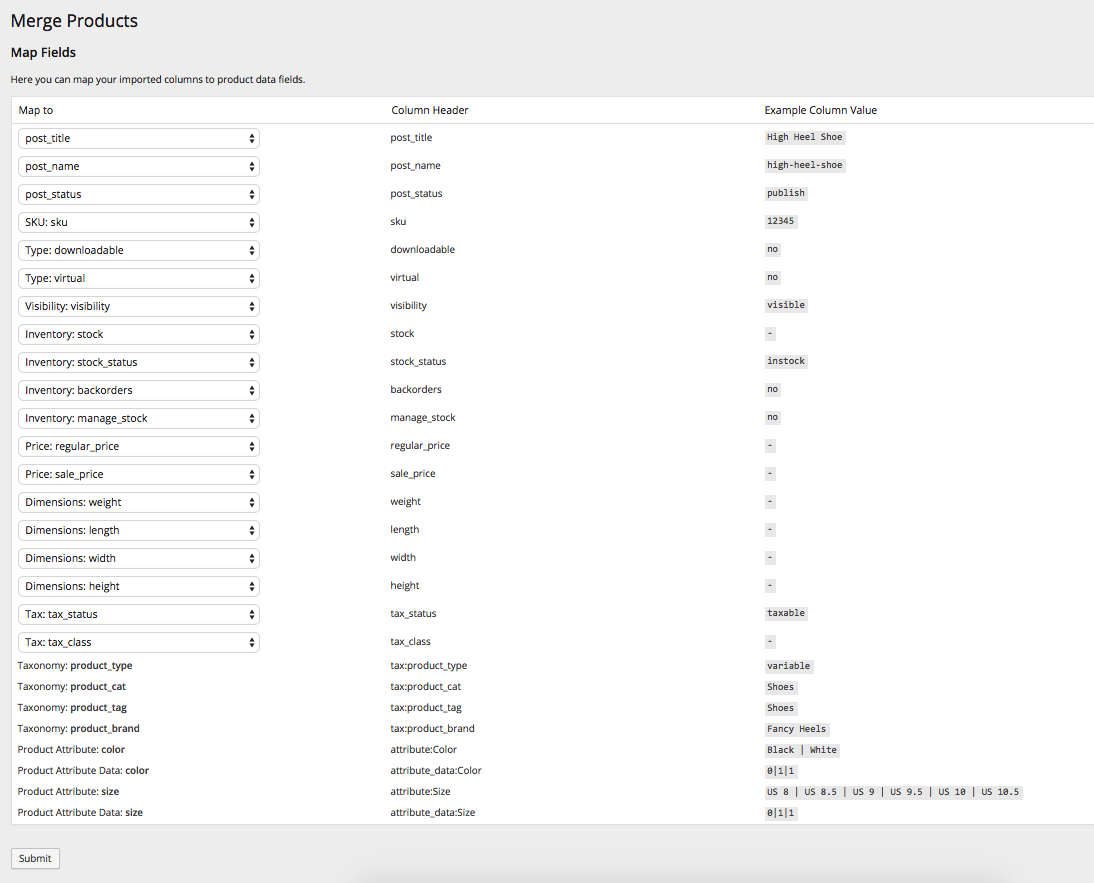1094x883 pixels.
Task: Open the Inventory: stock_status dropdown
Action: point(138,361)
